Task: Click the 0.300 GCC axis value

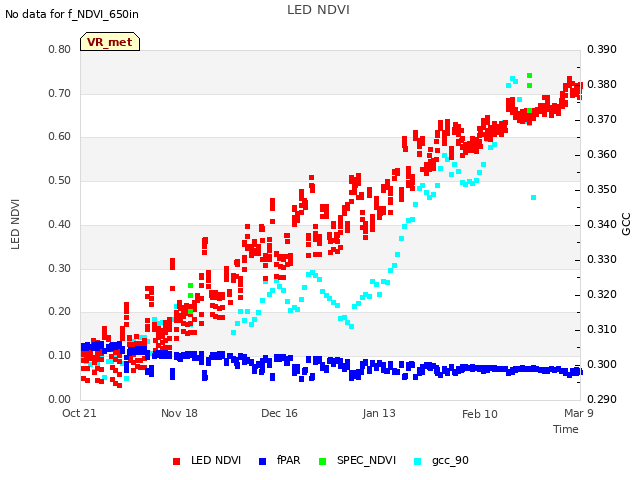Action: point(602,364)
